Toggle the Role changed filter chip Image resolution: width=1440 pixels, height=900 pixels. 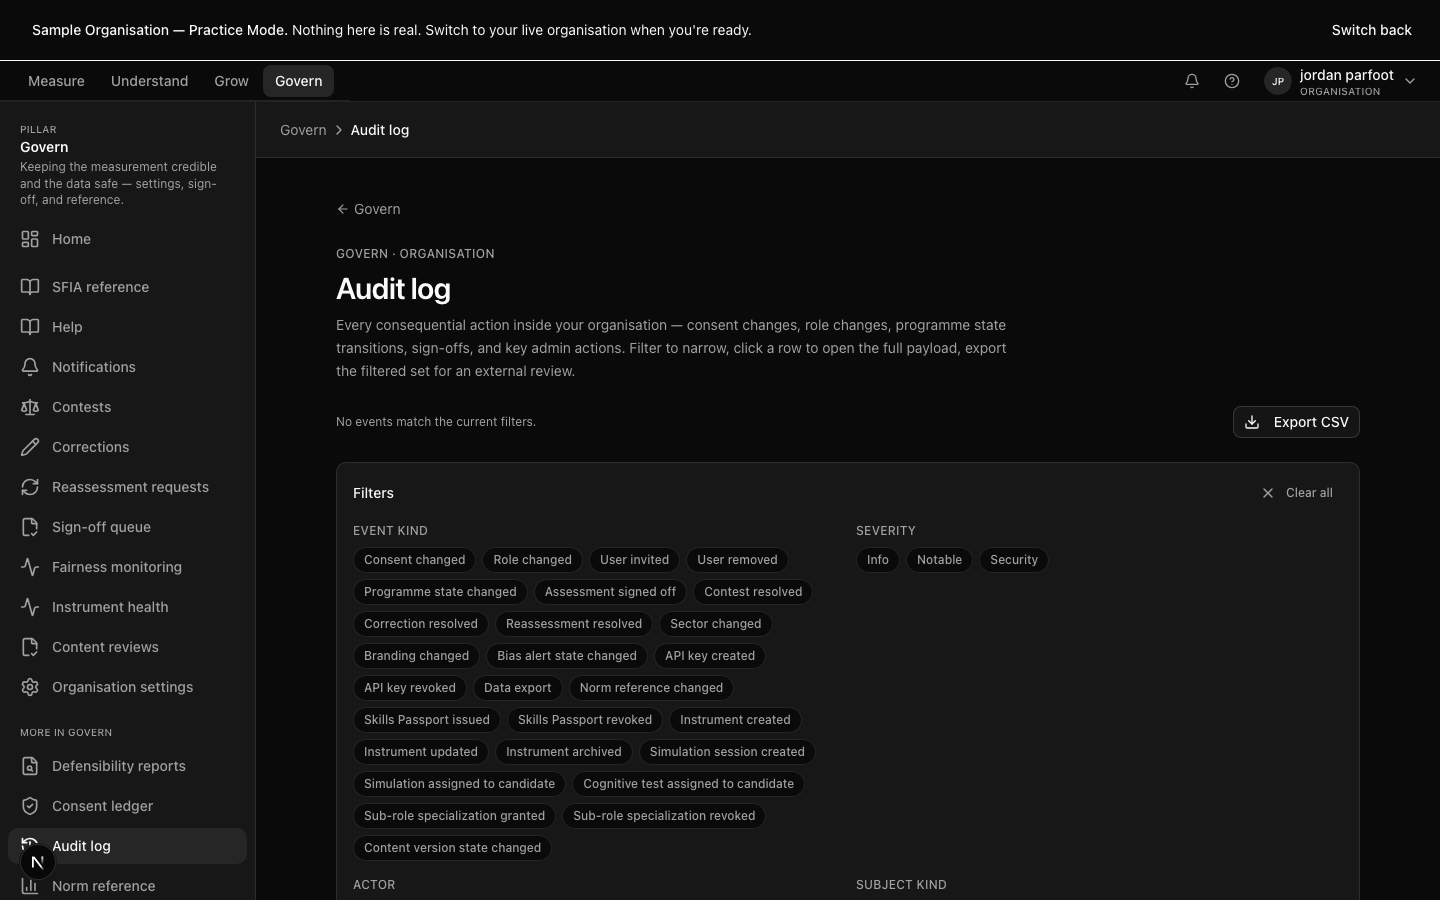pyautogui.click(x=532, y=560)
